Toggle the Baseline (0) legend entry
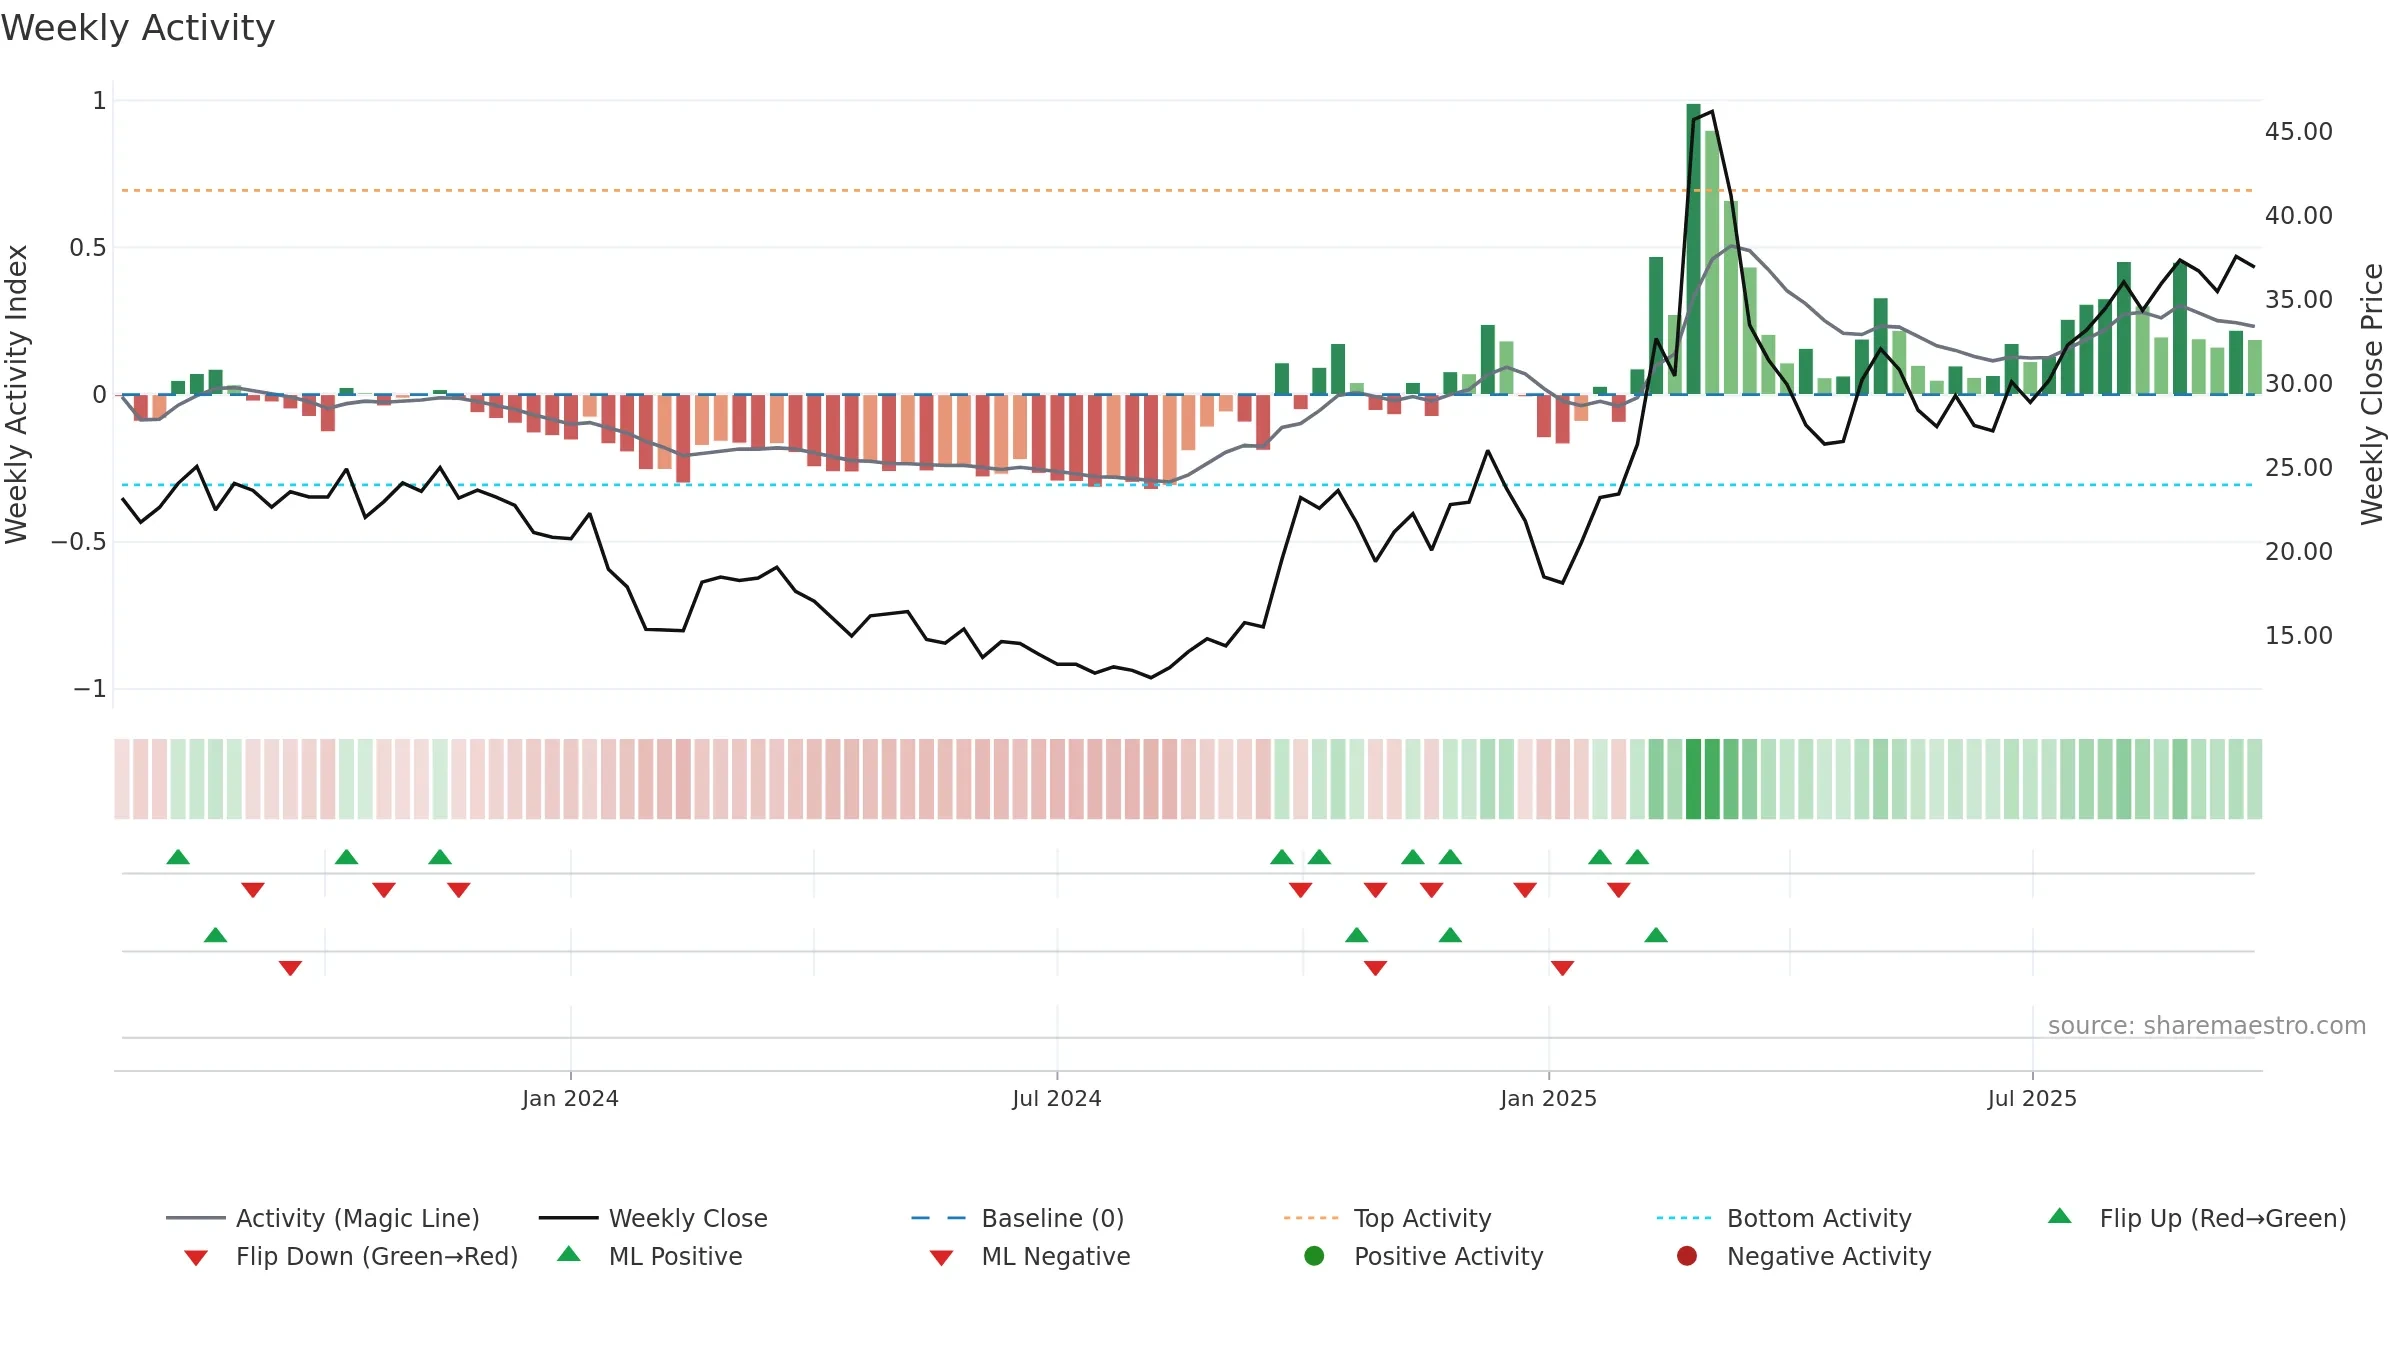2400x1350 pixels. pyautogui.click(x=1018, y=1218)
